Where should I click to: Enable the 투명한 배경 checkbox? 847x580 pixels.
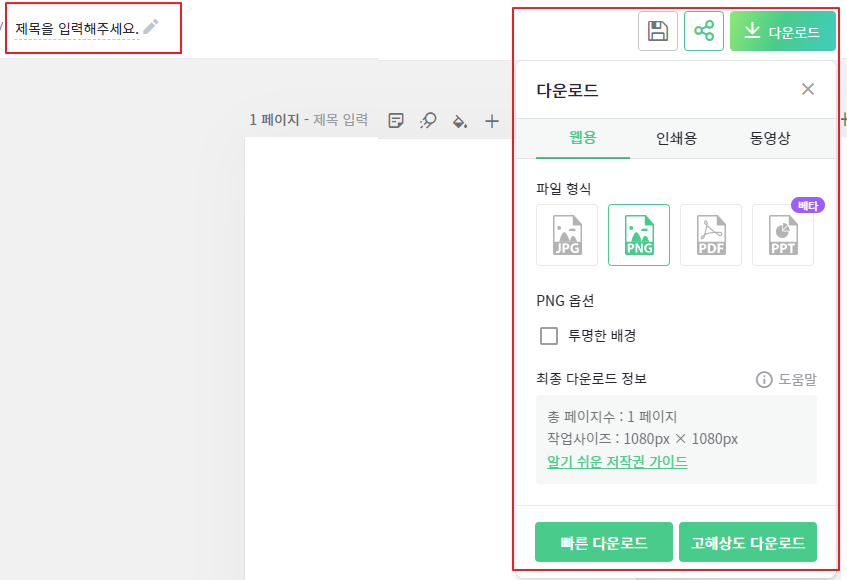[x=548, y=336]
